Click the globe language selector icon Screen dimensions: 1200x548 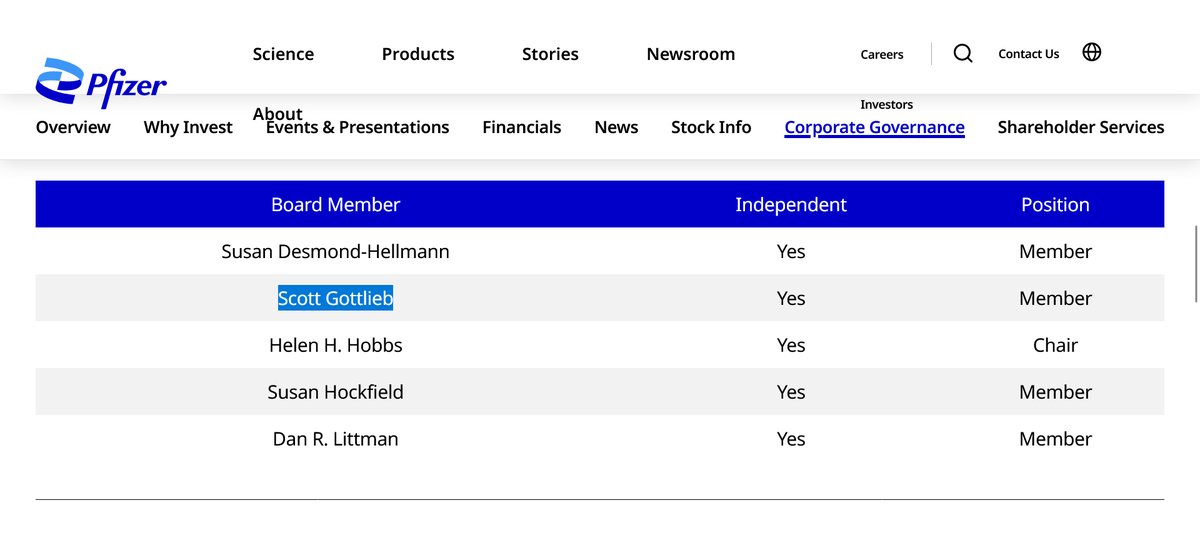[1092, 52]
